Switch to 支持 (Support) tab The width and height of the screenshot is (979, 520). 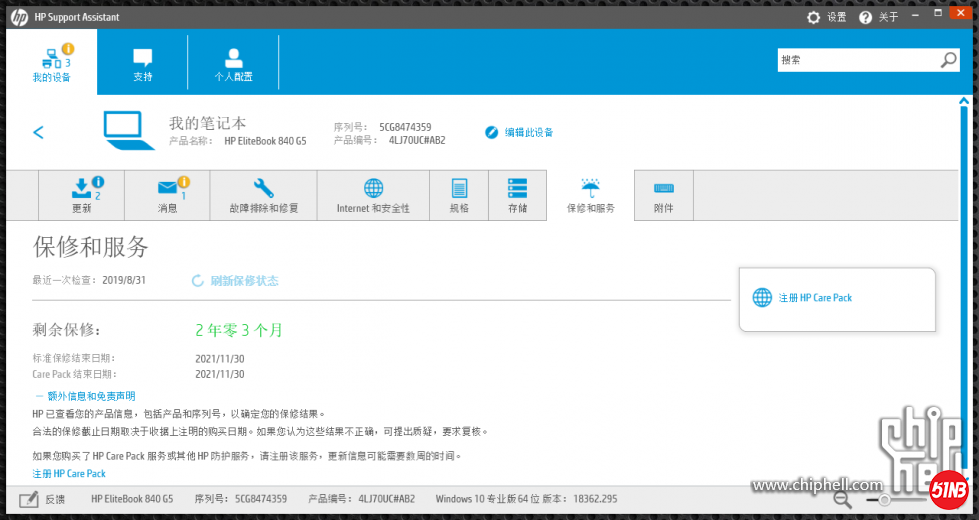(143, 62)
